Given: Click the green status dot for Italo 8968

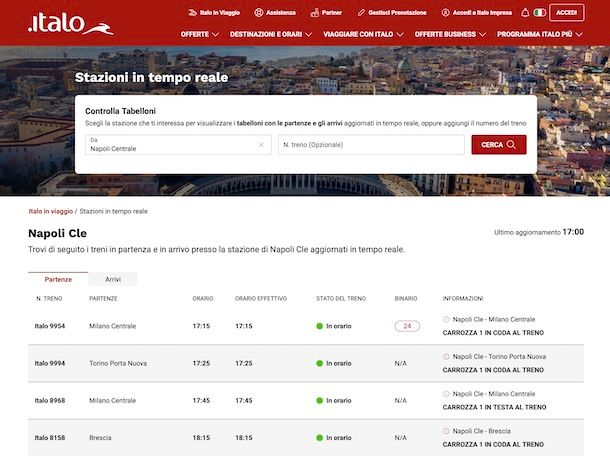Looking at the screenshot, I should [320, 401].
